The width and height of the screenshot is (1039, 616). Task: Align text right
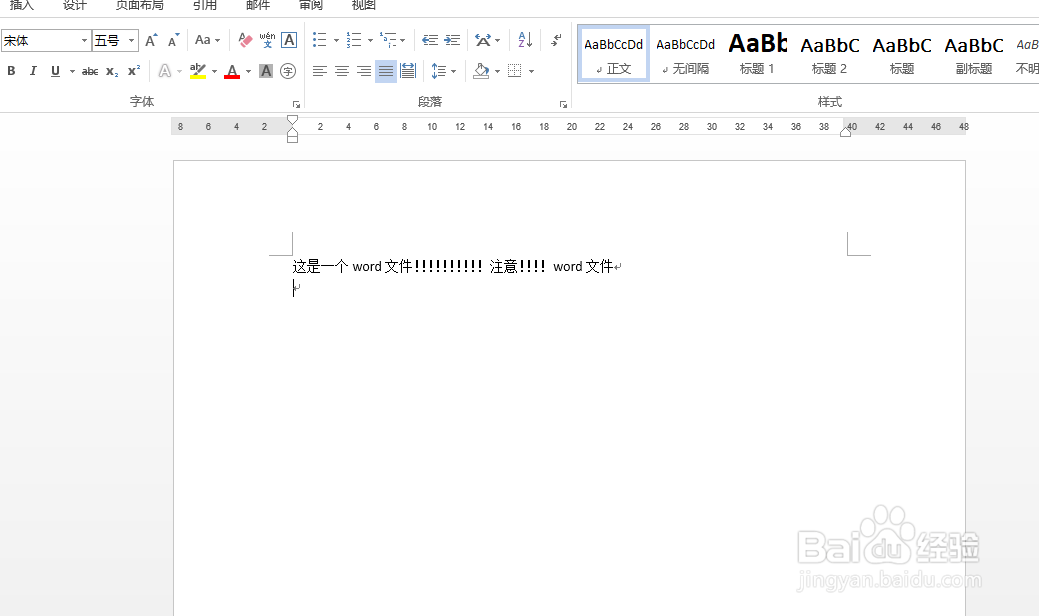coord(364,71)
